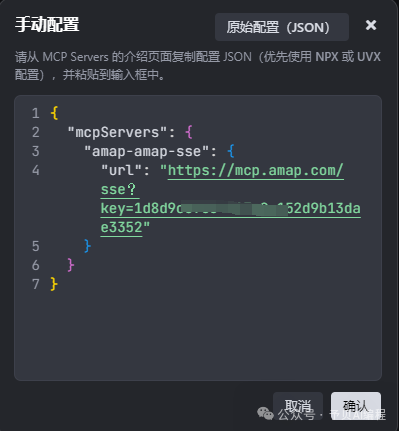The height and width of the screenshot is (431, 399).
Task: Click the WeChat icon in the watermark
Action: click(x=265, y=414)
